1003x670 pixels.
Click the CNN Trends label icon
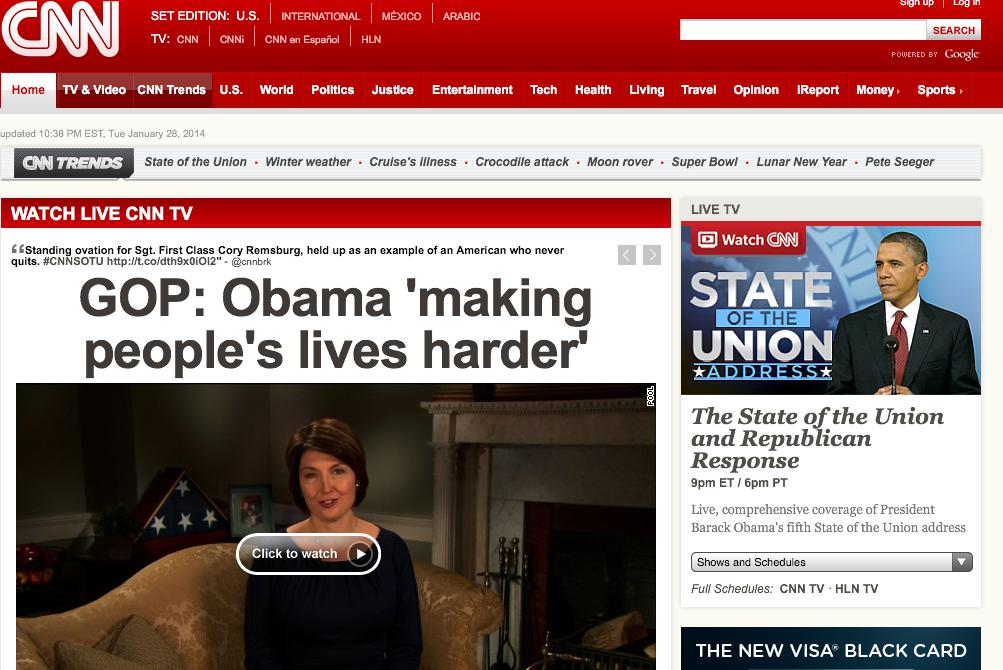74,163
